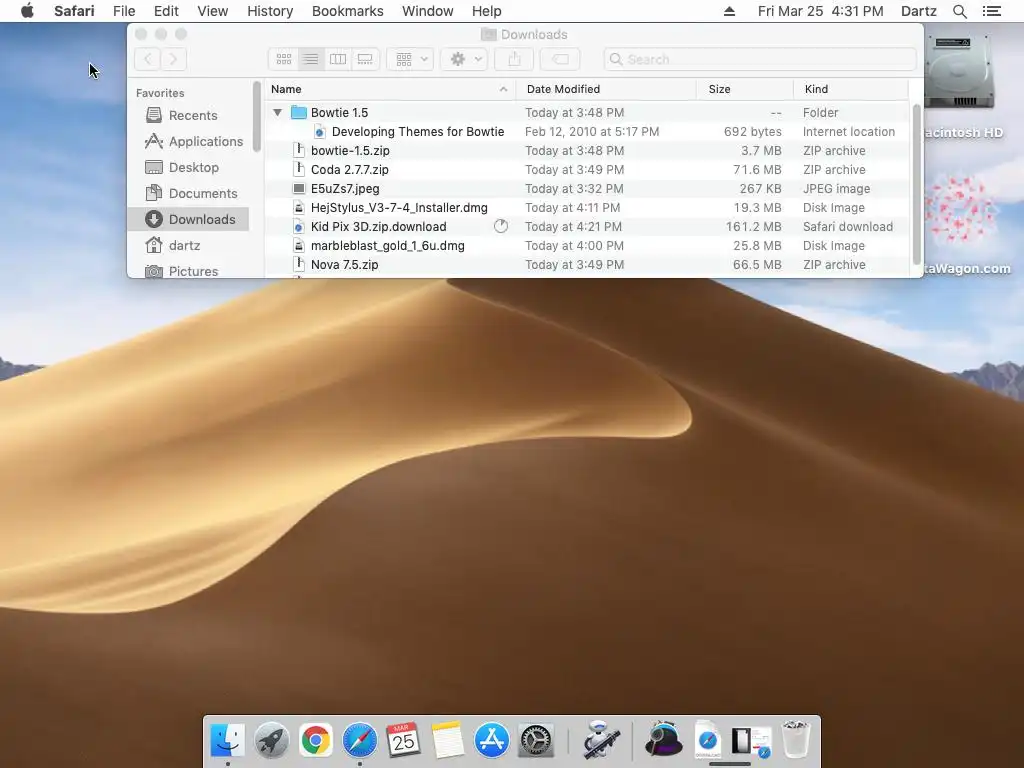Open Notification Center

click(991, 11)
